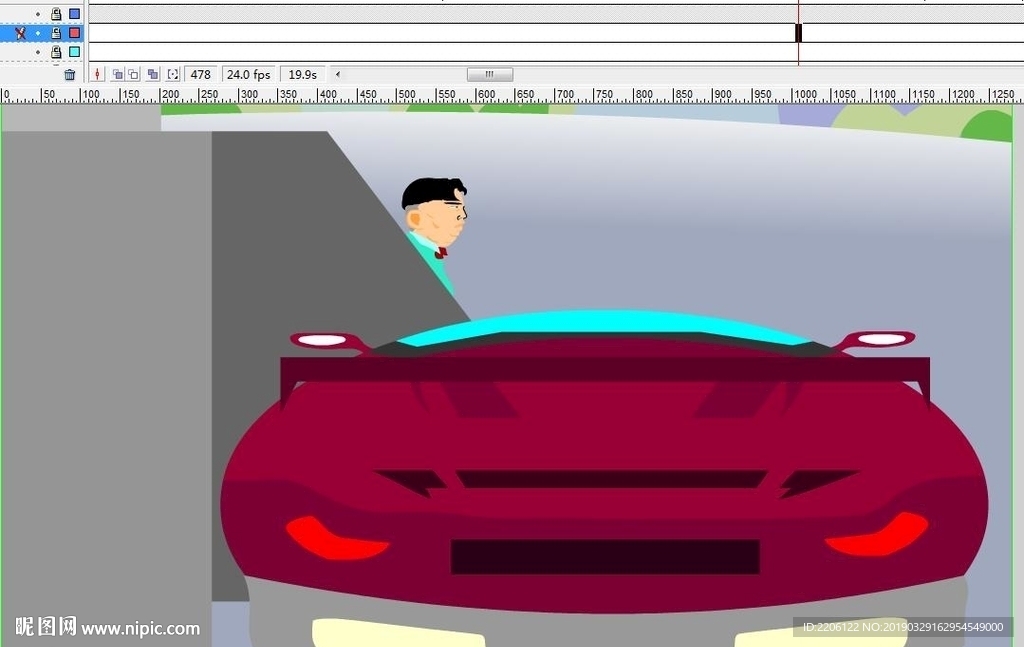Click keyframe at playhead in selected layer
This screenshot has height=647, width=1024.
[798, 33]
